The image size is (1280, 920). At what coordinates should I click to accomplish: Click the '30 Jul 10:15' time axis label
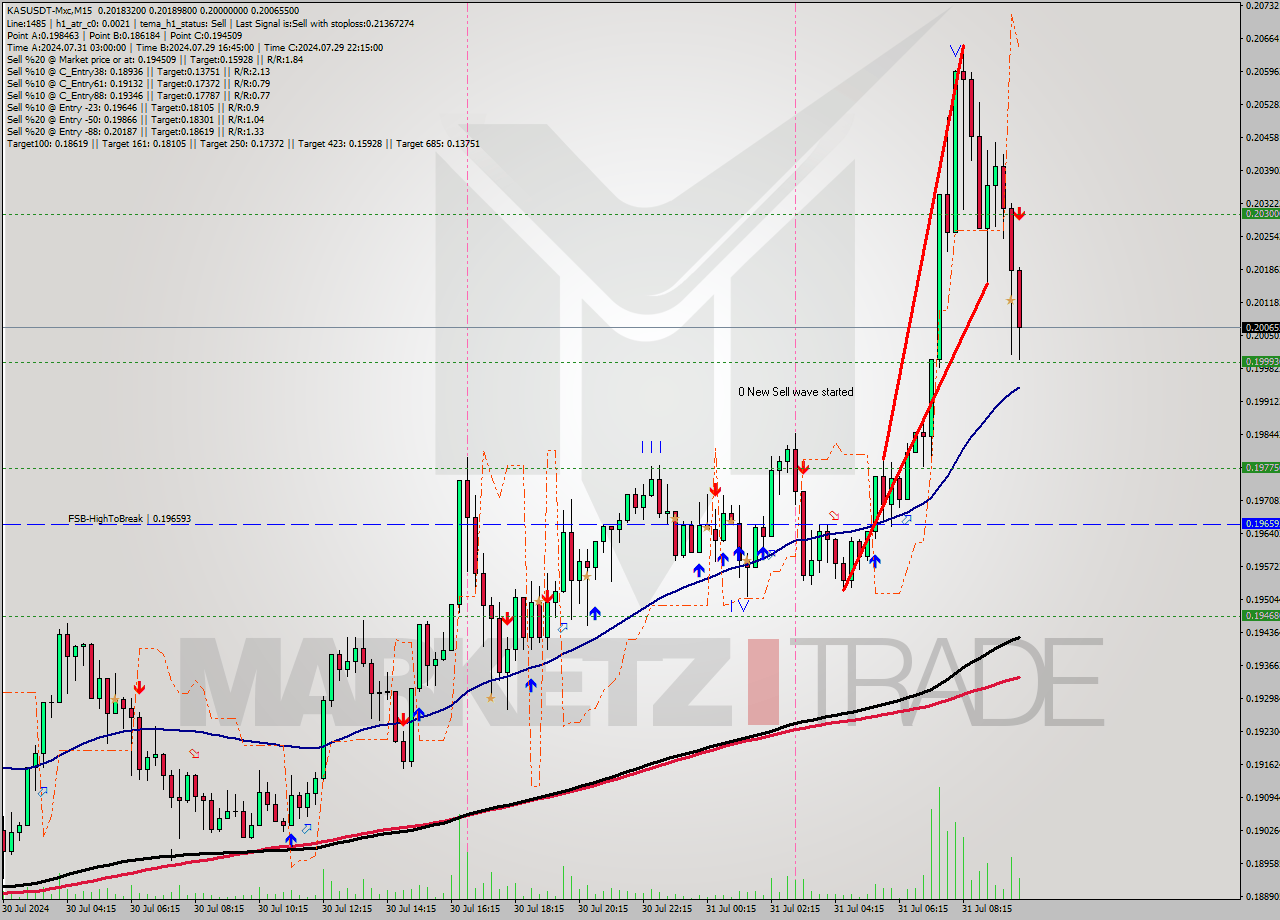click(x=283, y=910)
